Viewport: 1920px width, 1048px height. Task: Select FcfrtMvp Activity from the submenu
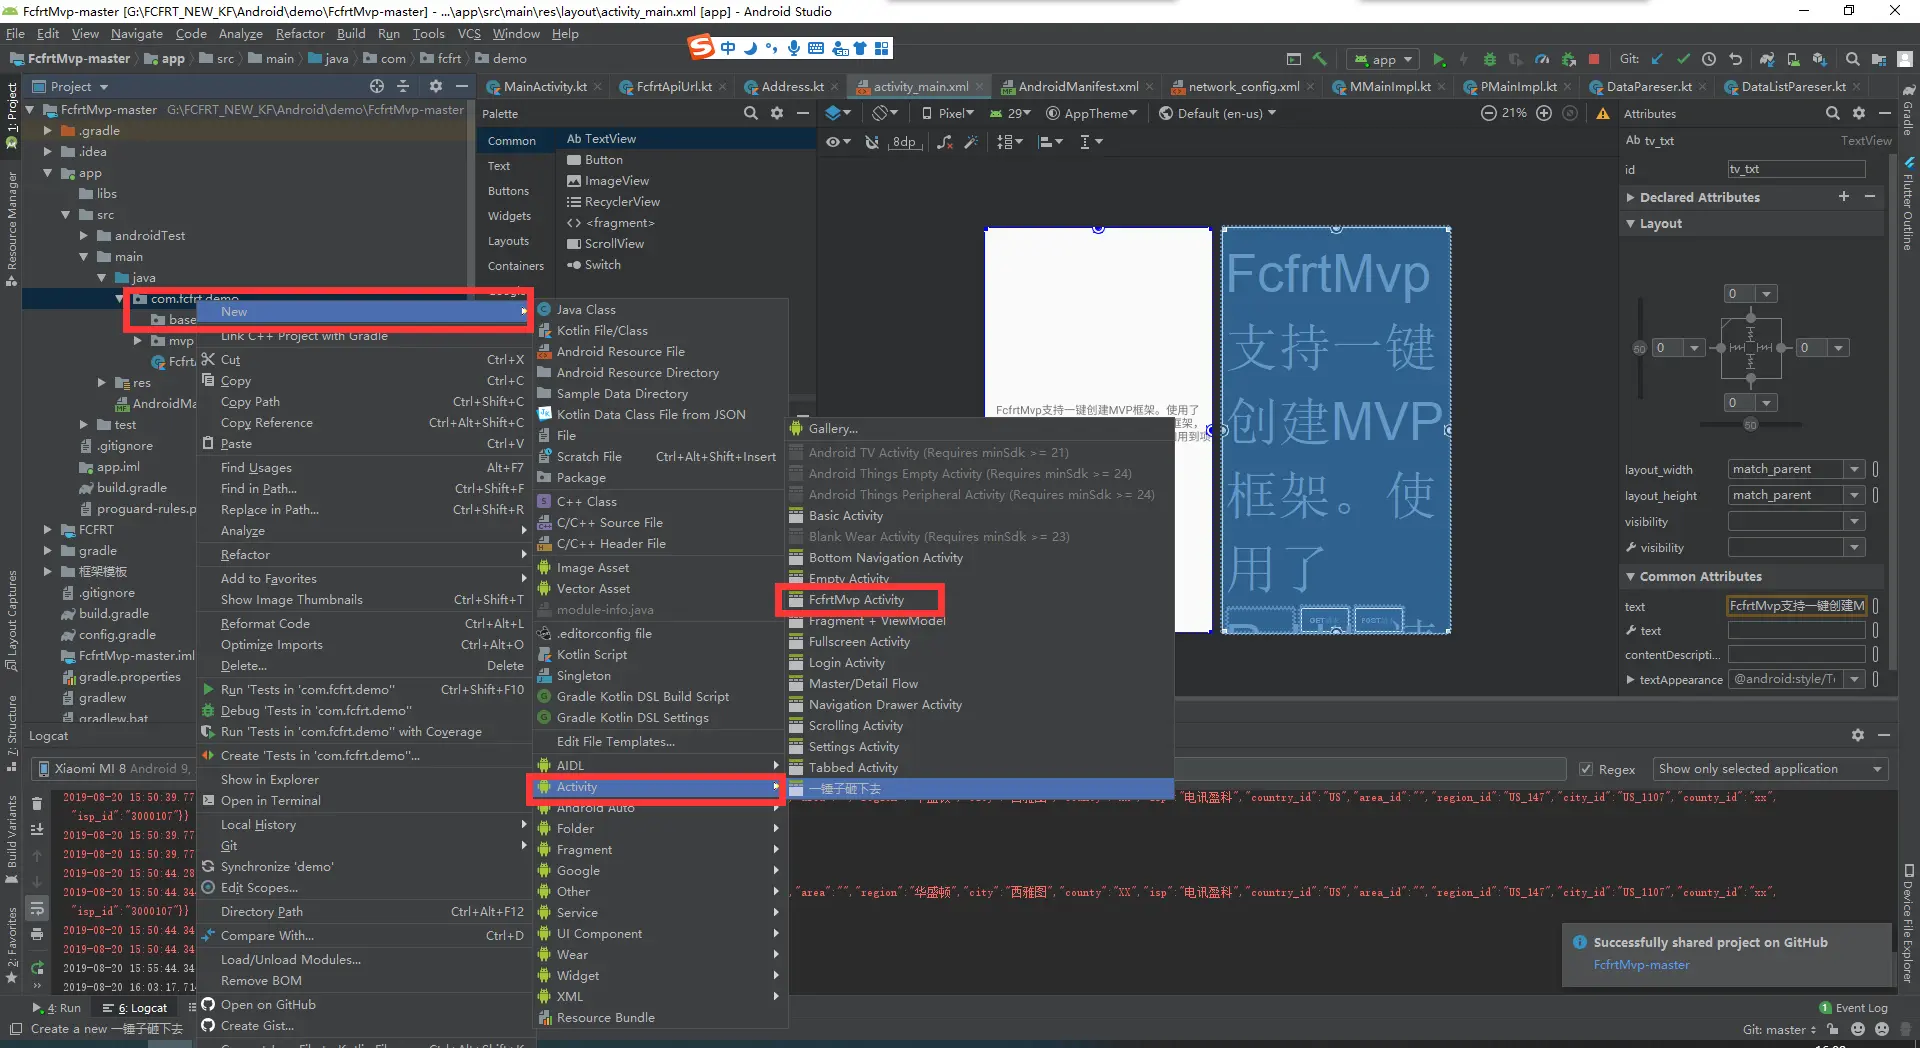coord(856,600)
